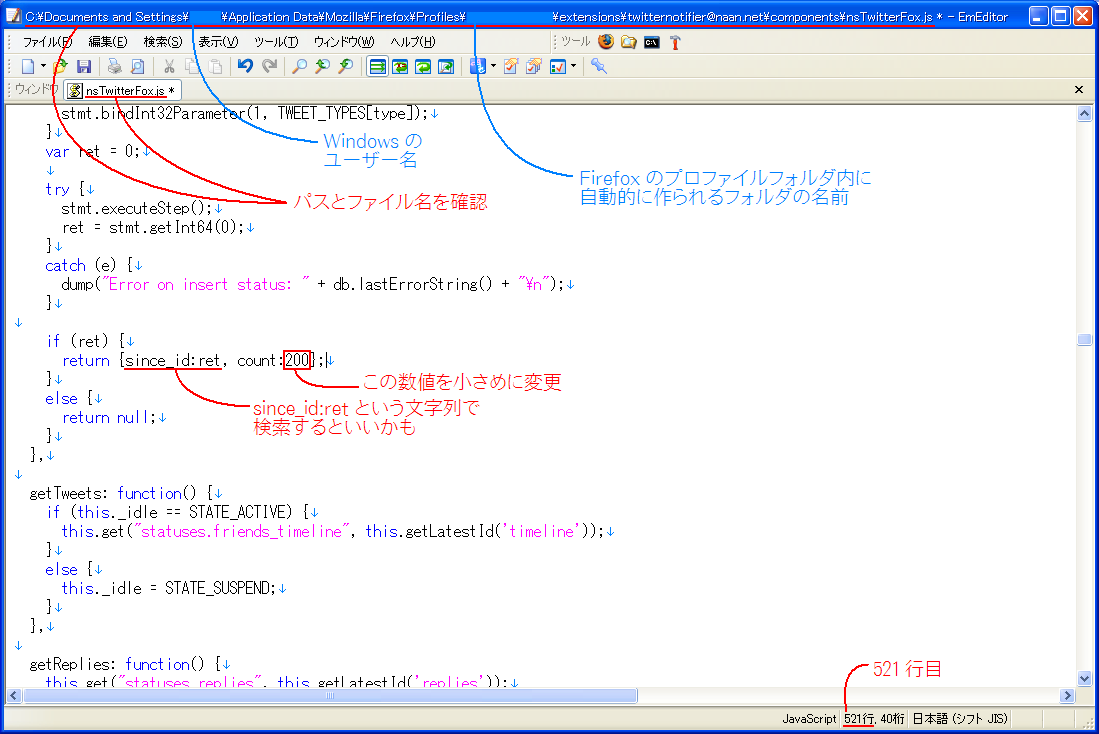Click JavaScript configuration in status bar
1099x734 pixels.
click(808, 719)
